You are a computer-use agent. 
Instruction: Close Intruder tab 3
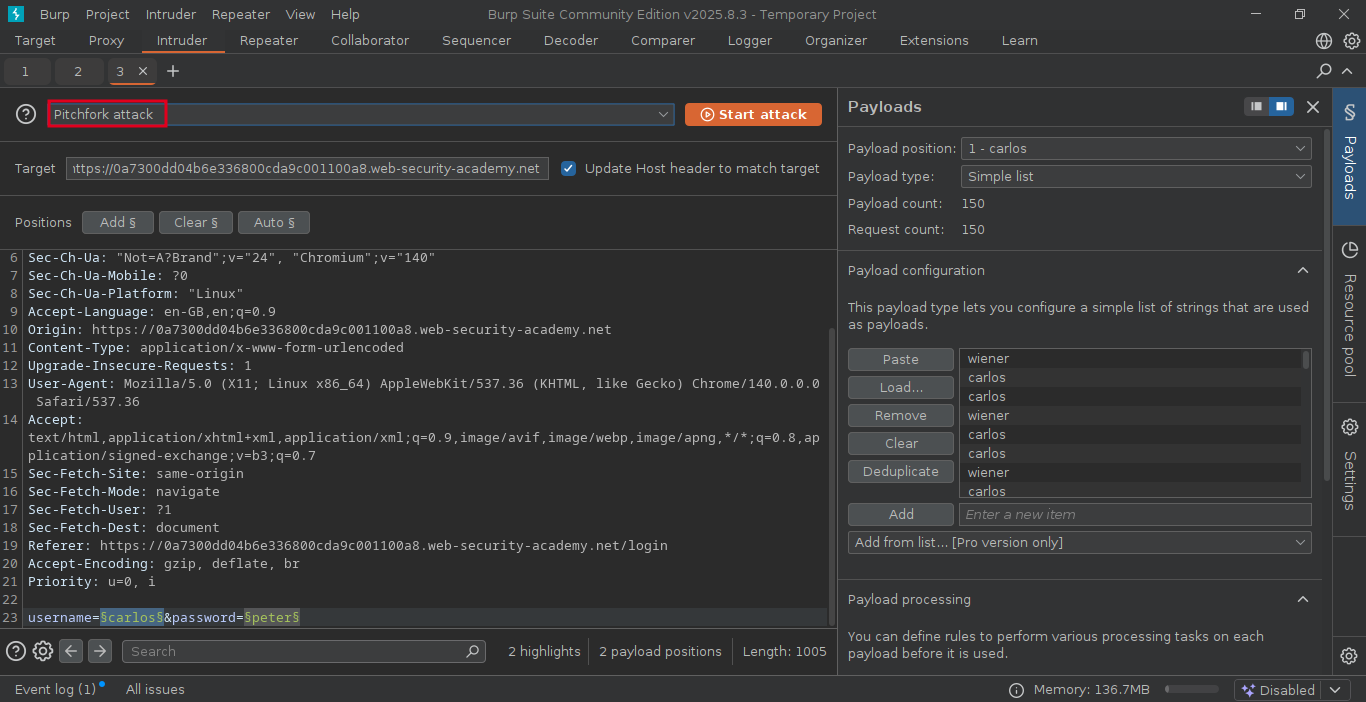143,71
